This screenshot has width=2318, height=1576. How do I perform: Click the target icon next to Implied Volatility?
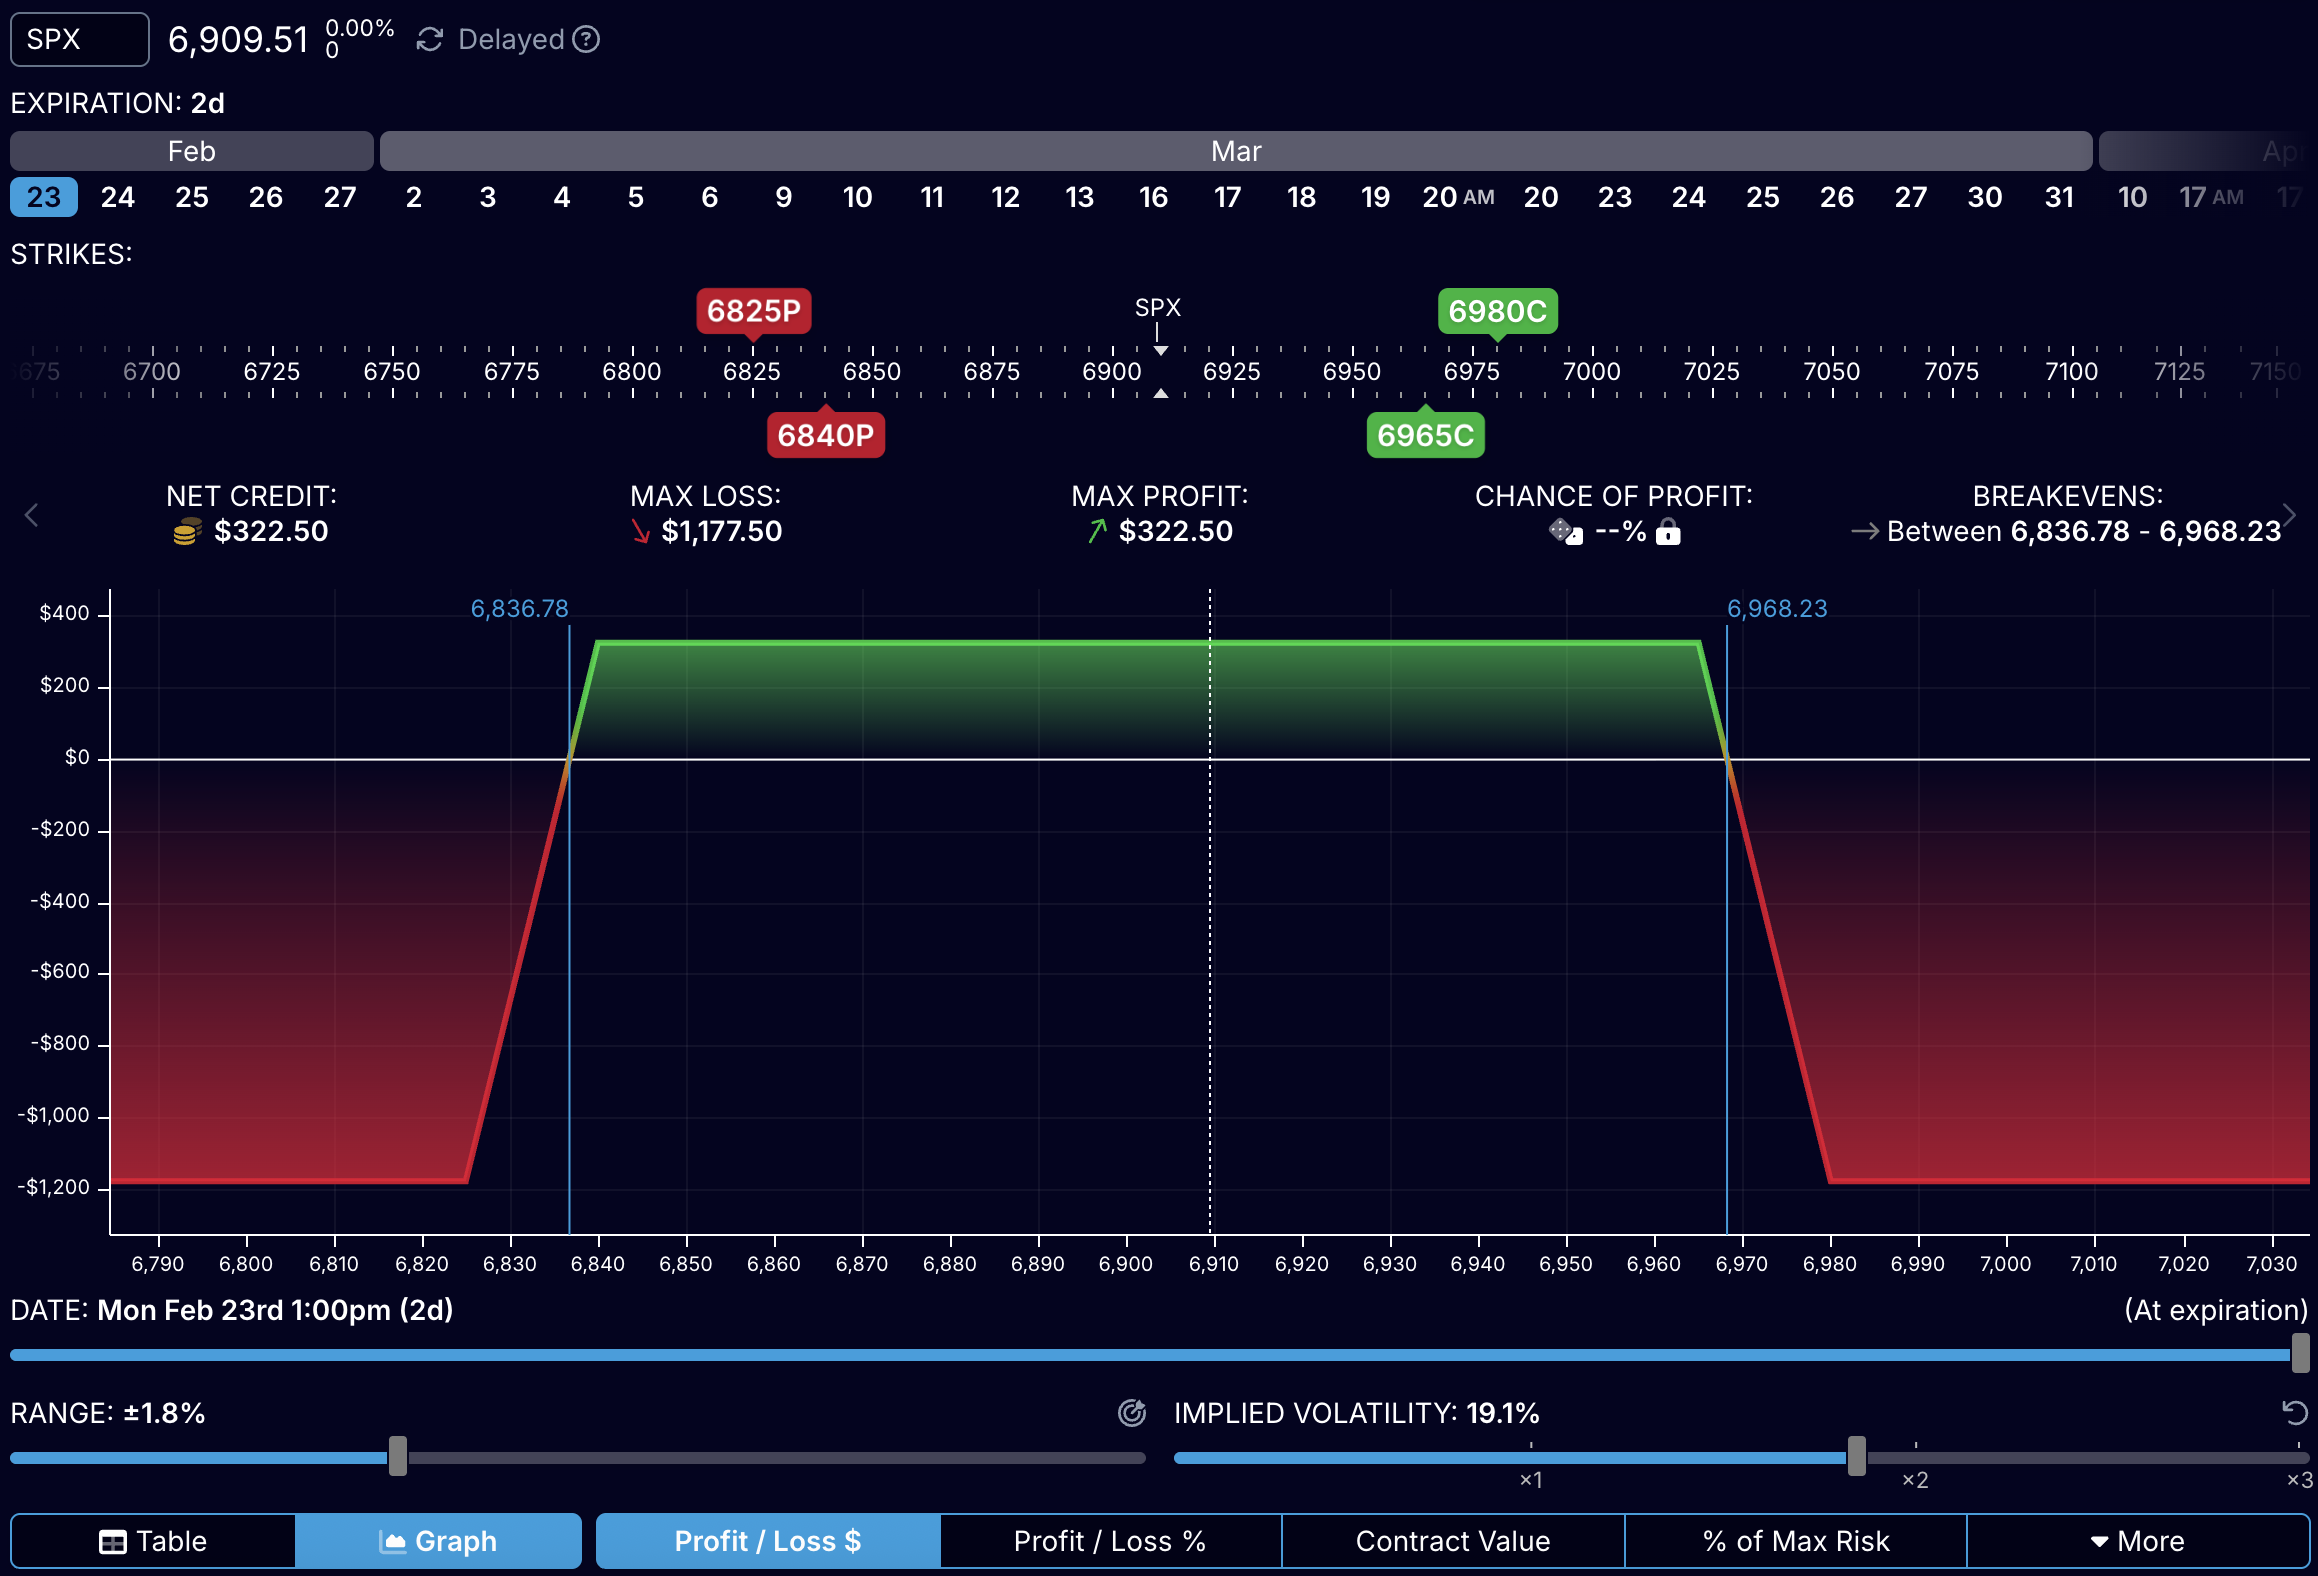pyautogui.click(x=1131, y=1413)
